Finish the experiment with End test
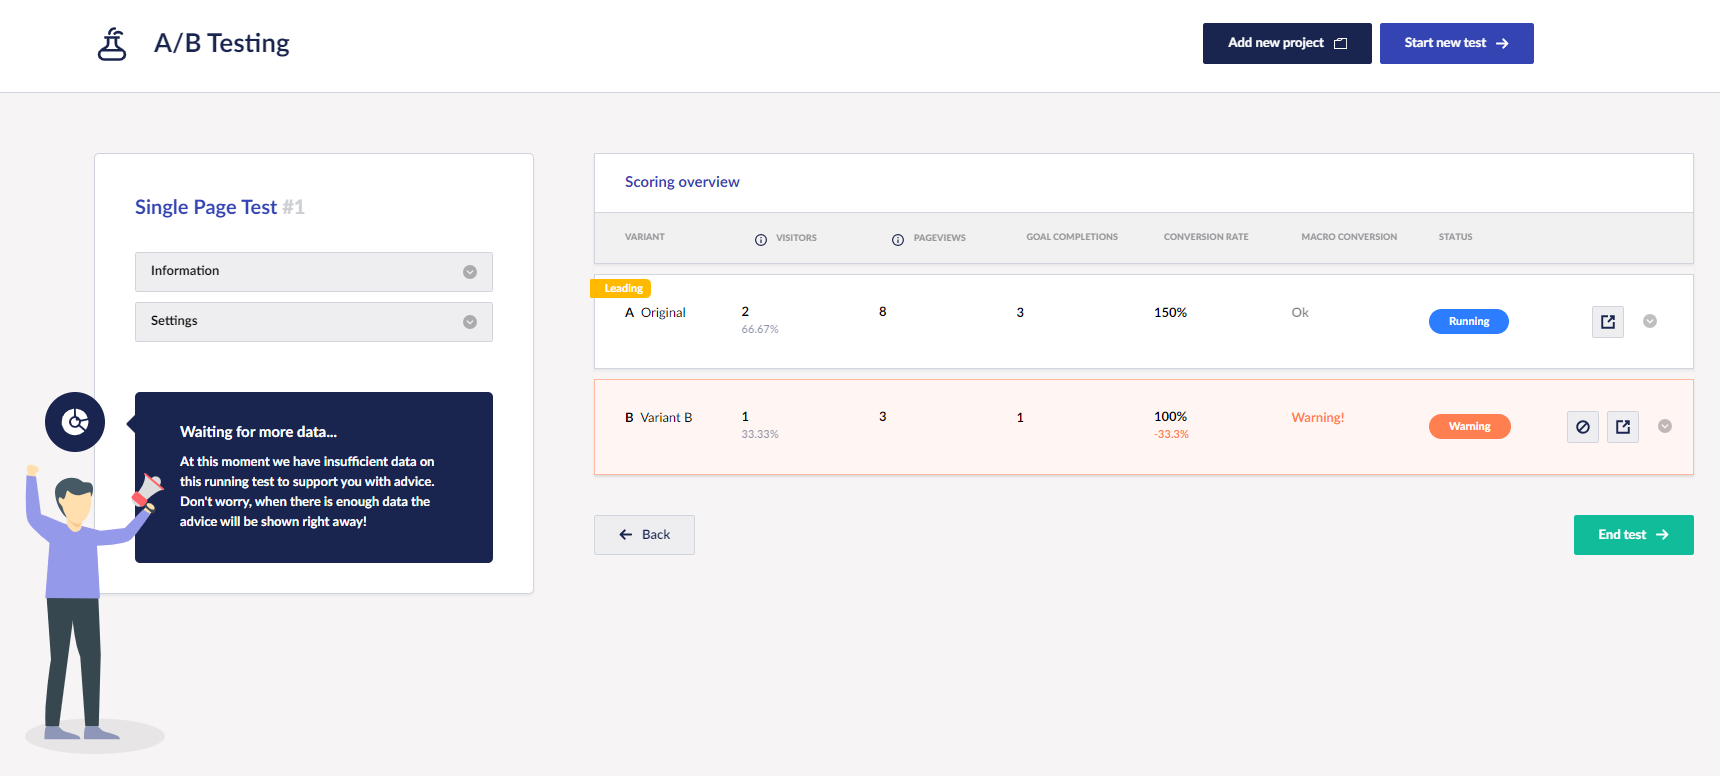This screenshot has width=1720, height=776. point(1632,535)
